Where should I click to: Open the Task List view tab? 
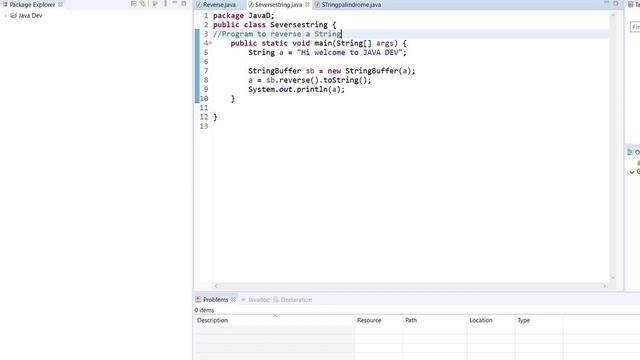tap(634, 4)
